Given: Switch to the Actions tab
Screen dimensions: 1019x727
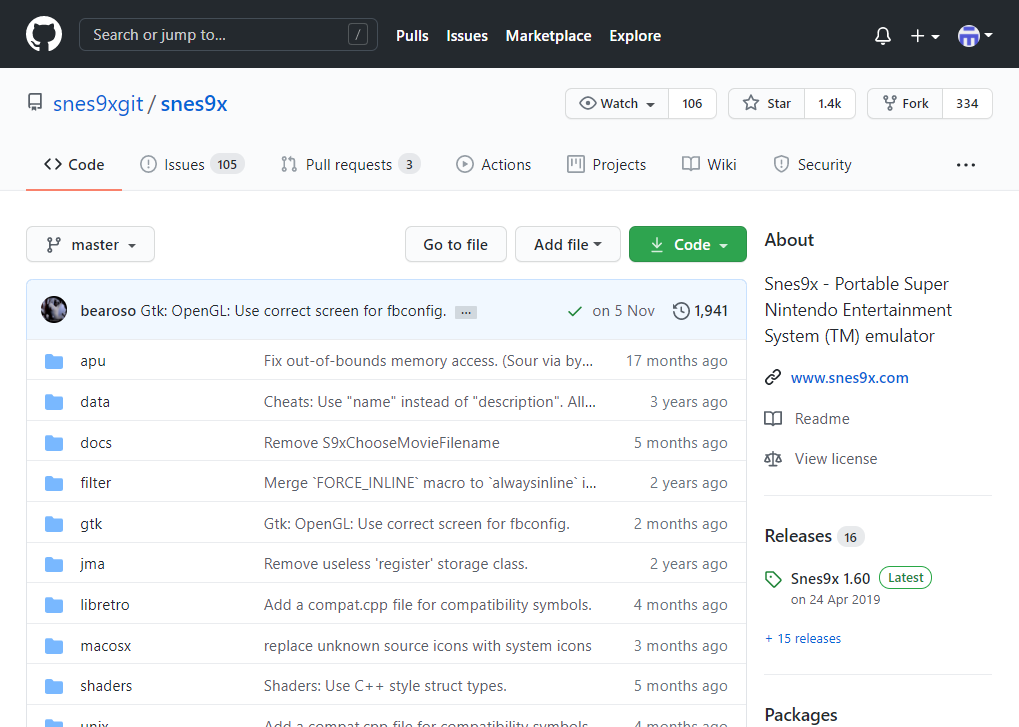Looking at the screenshot, I should coord(494,165).
